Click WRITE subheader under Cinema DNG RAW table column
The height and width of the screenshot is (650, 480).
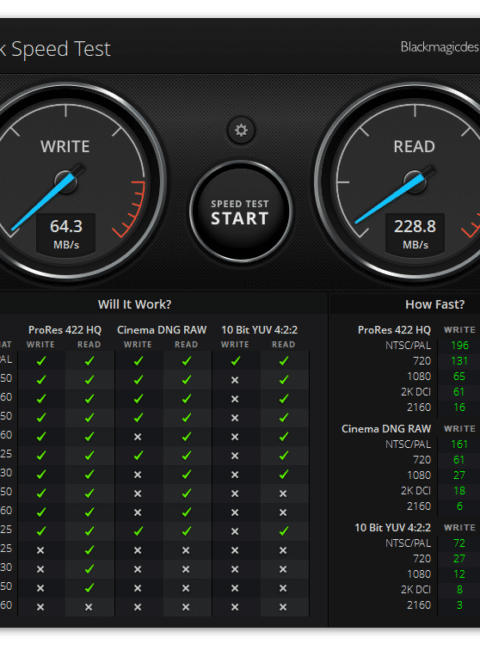tap(138, 344)
